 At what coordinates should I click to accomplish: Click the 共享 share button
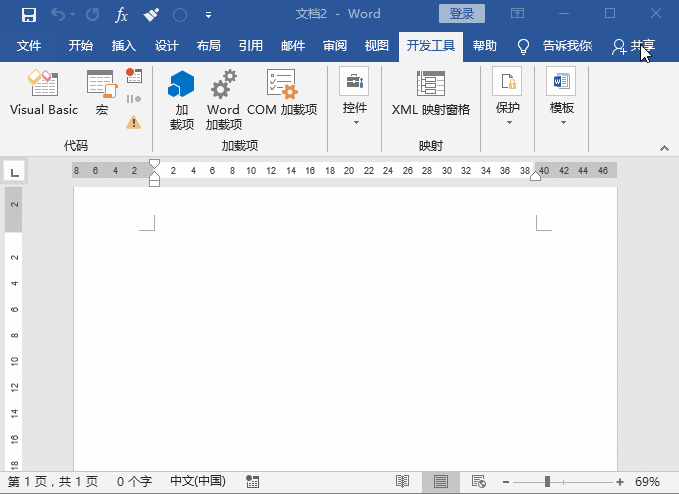[634, 46]
